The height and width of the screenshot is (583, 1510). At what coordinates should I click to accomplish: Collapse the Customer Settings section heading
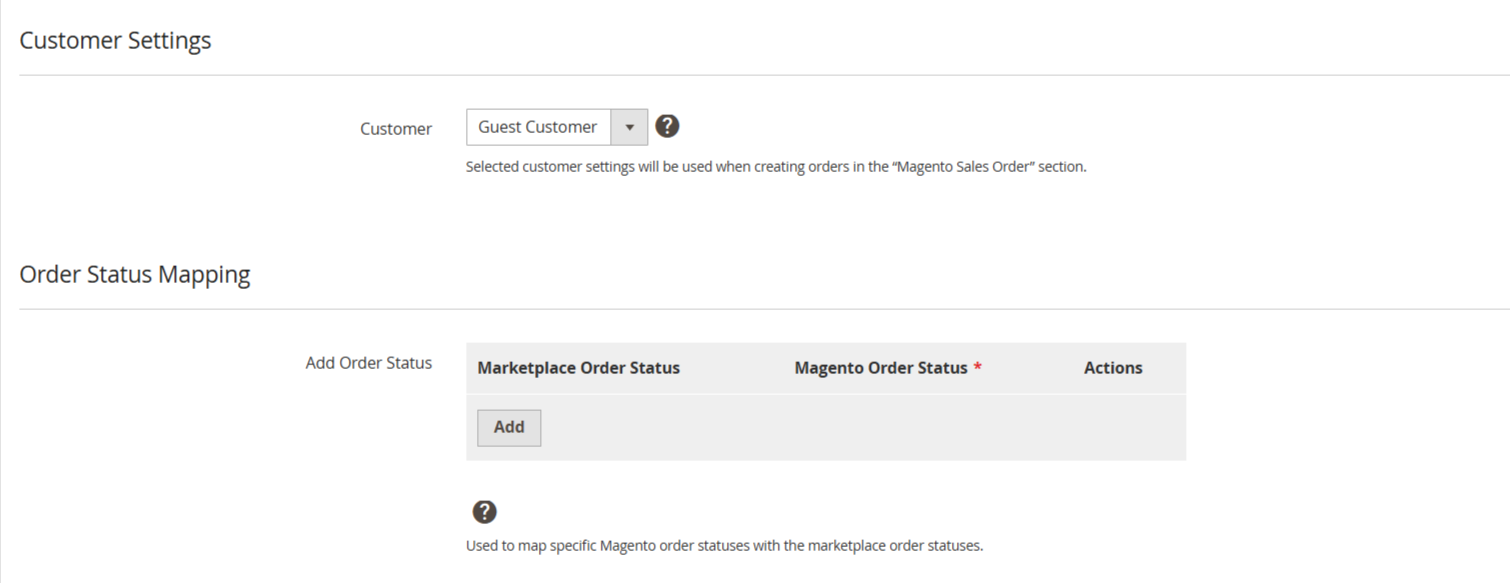tap(115, 40)
